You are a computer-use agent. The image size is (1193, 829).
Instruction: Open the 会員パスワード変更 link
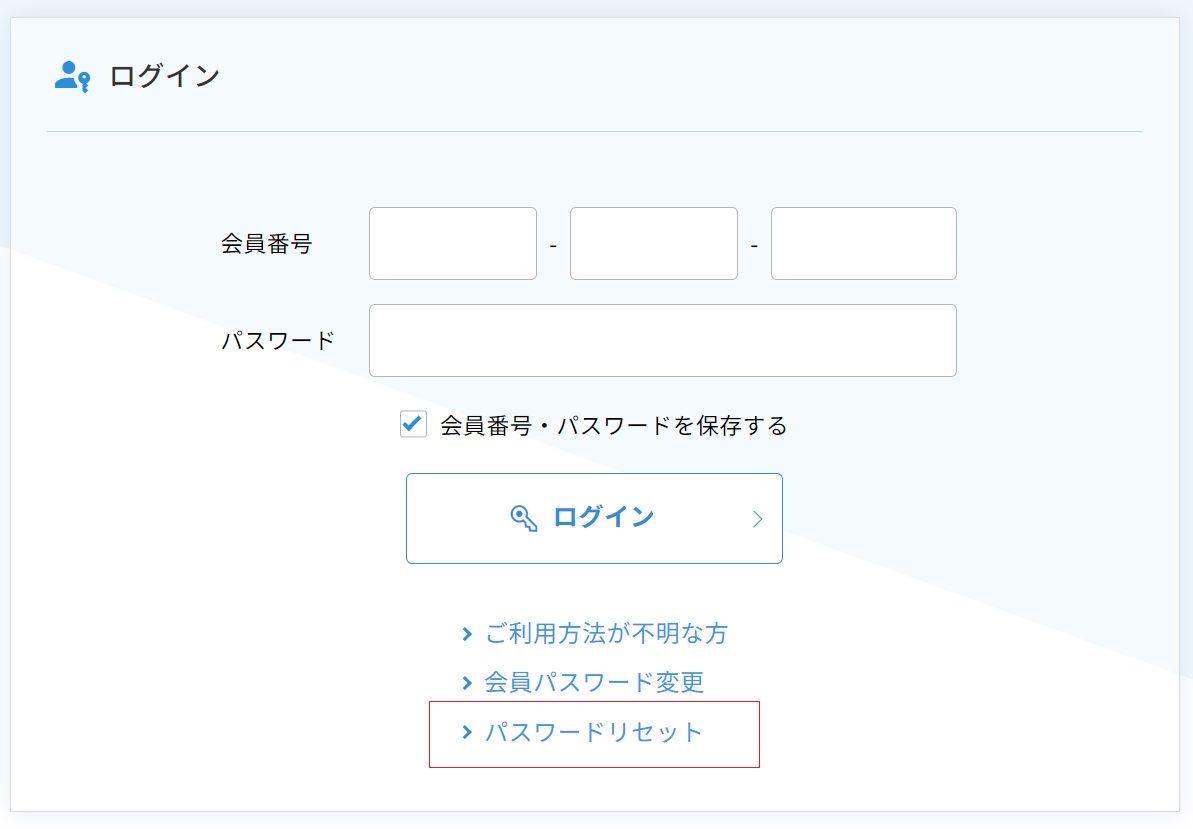coord(594,683)
